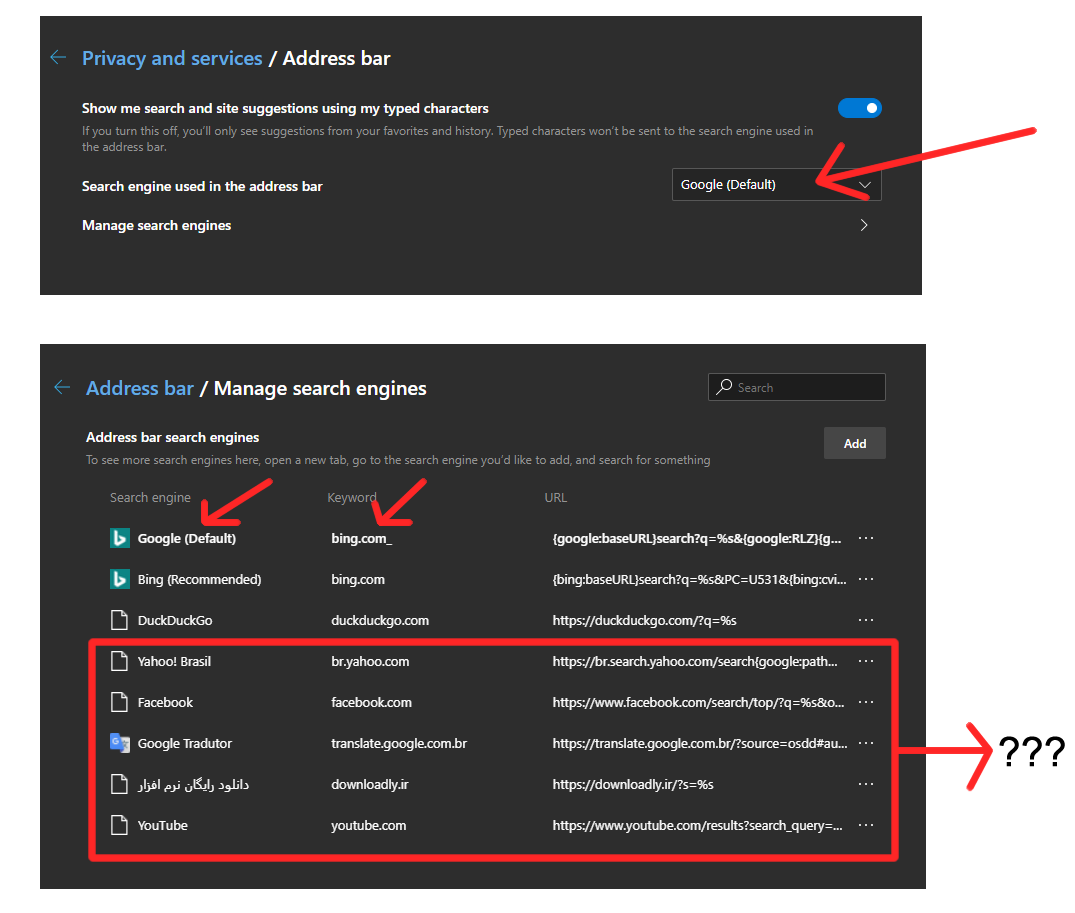
Task: Click the YouTube search engine icon
Action: click(120, 825)
